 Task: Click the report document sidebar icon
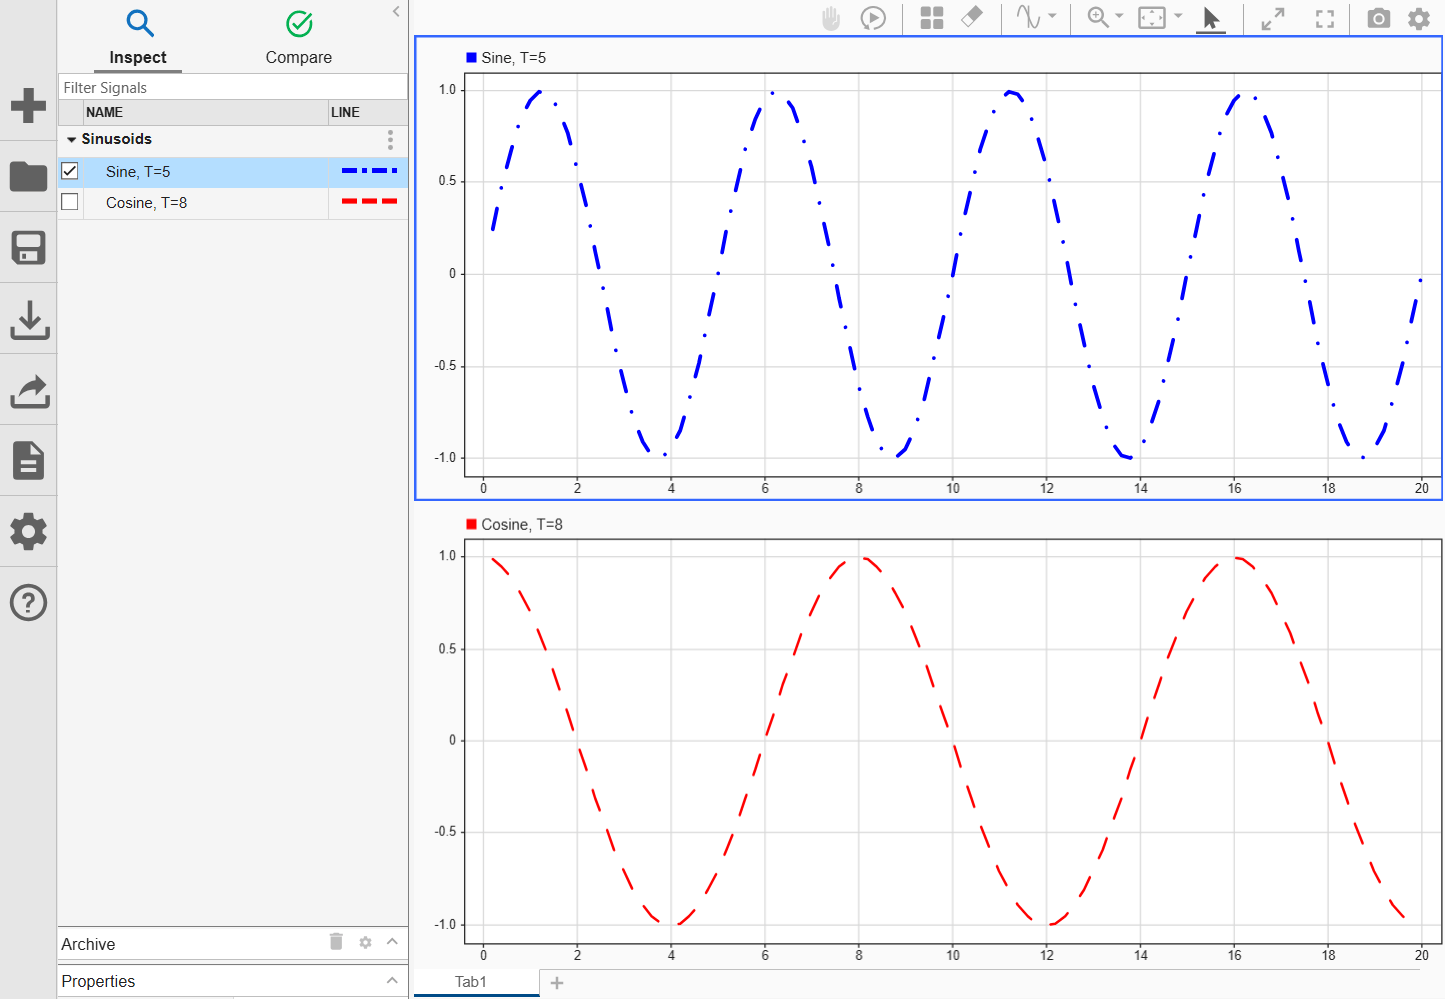28,461
